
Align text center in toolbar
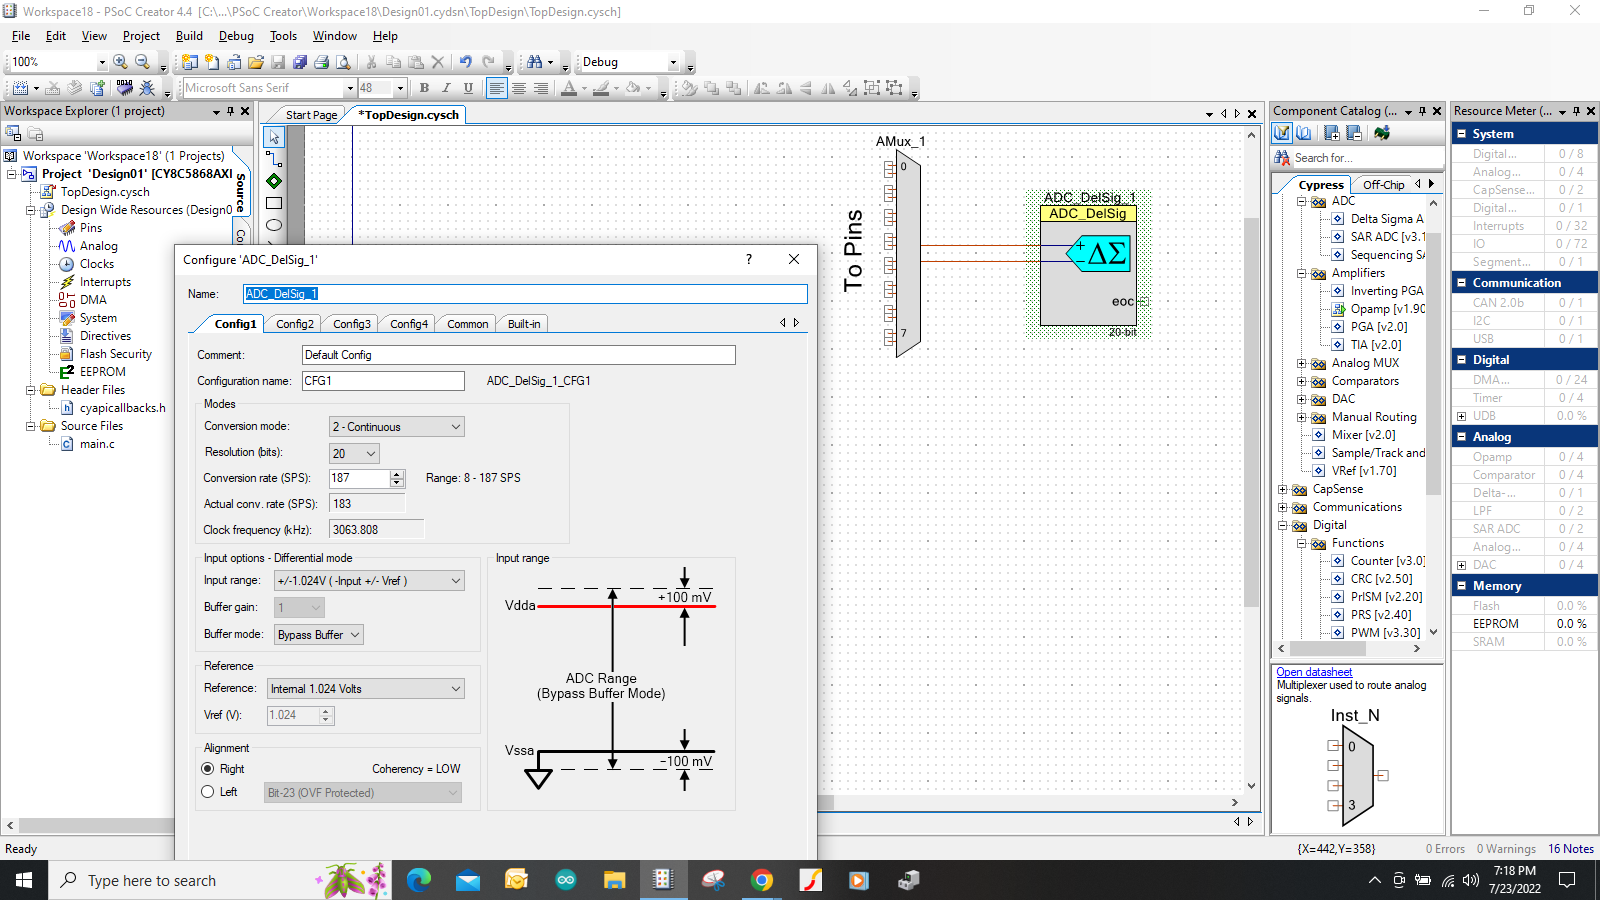519,88
